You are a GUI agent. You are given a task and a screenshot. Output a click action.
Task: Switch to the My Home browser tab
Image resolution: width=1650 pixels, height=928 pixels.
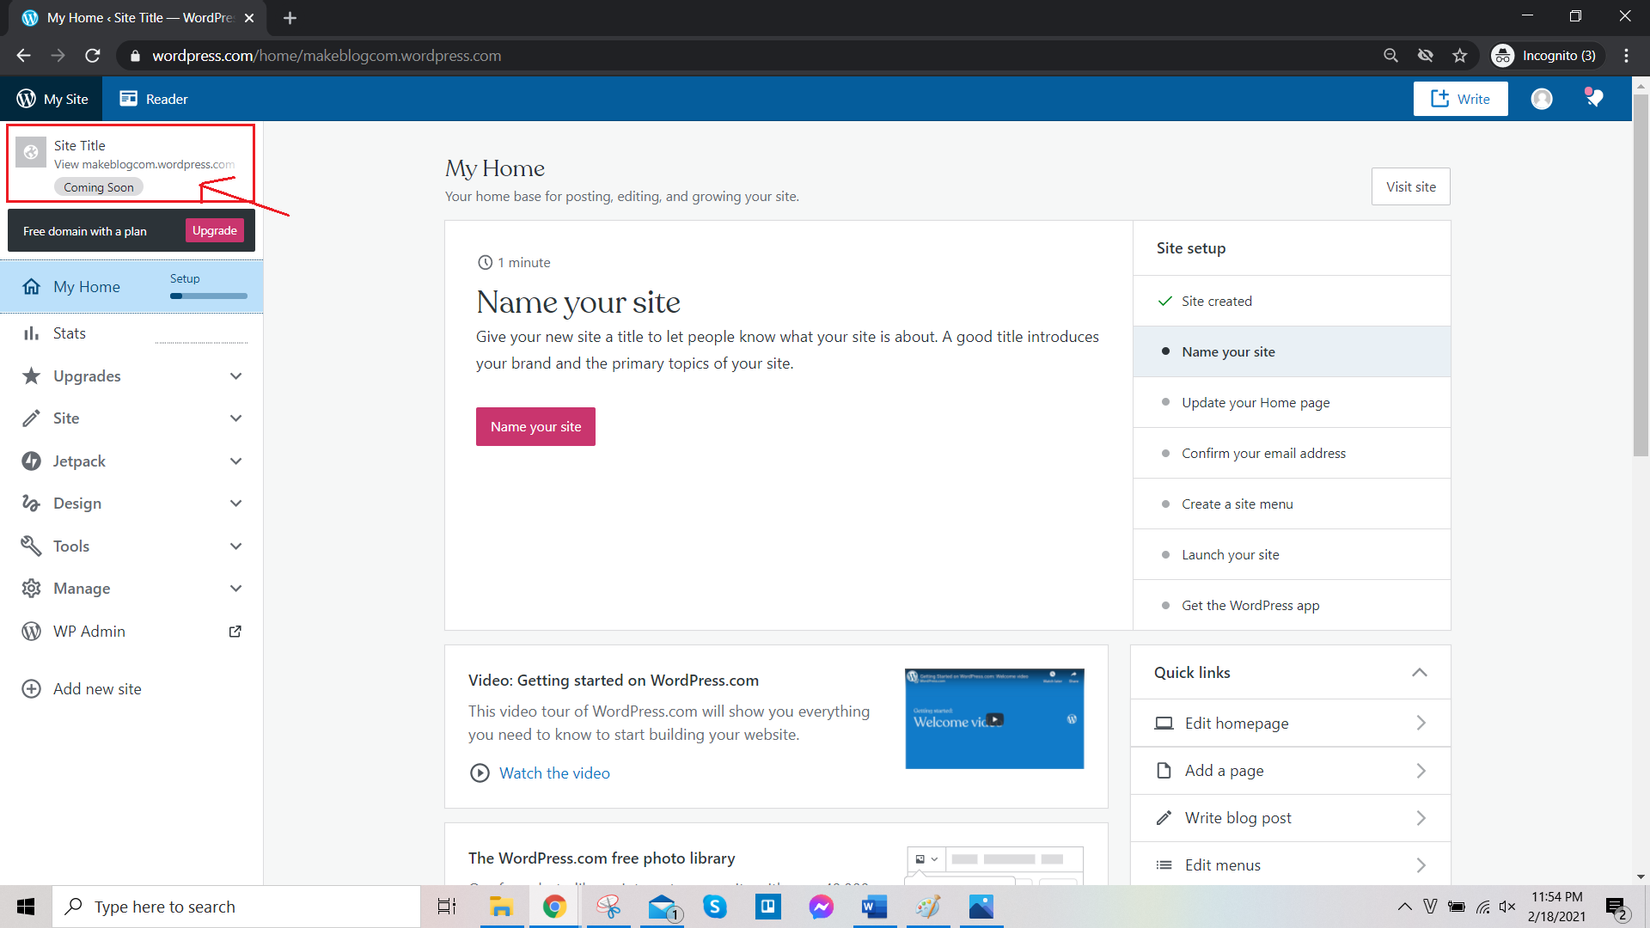[x=138, y=18]
